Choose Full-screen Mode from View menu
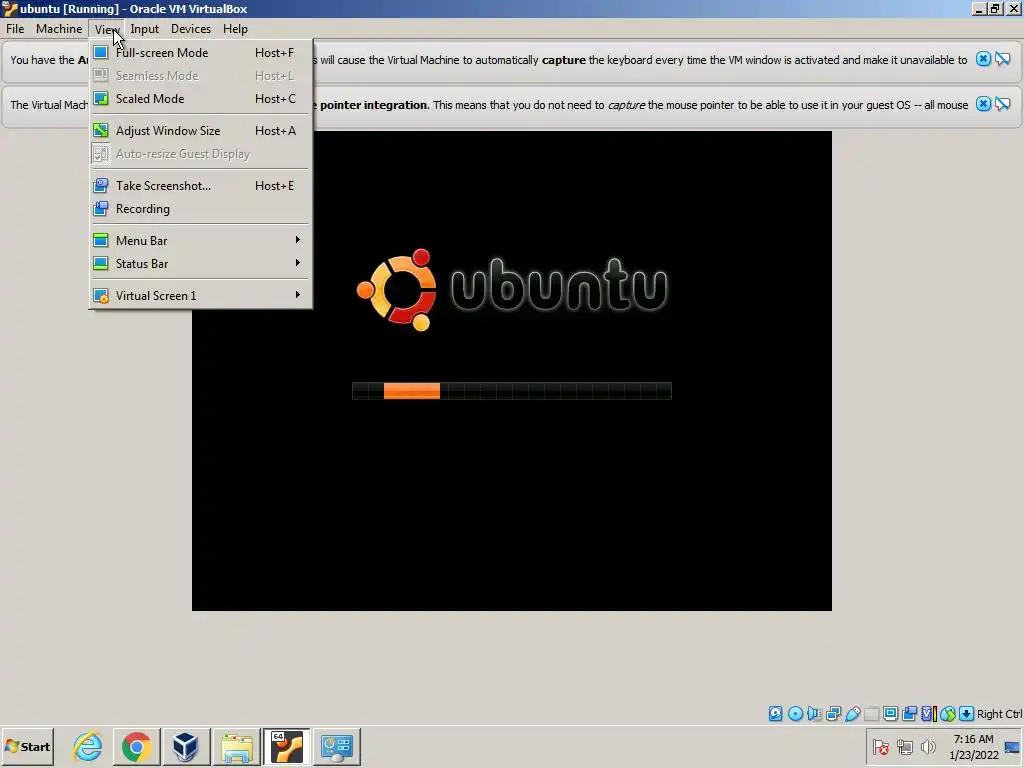This screenshot has height=768, width=1024. tap(200, 53)
